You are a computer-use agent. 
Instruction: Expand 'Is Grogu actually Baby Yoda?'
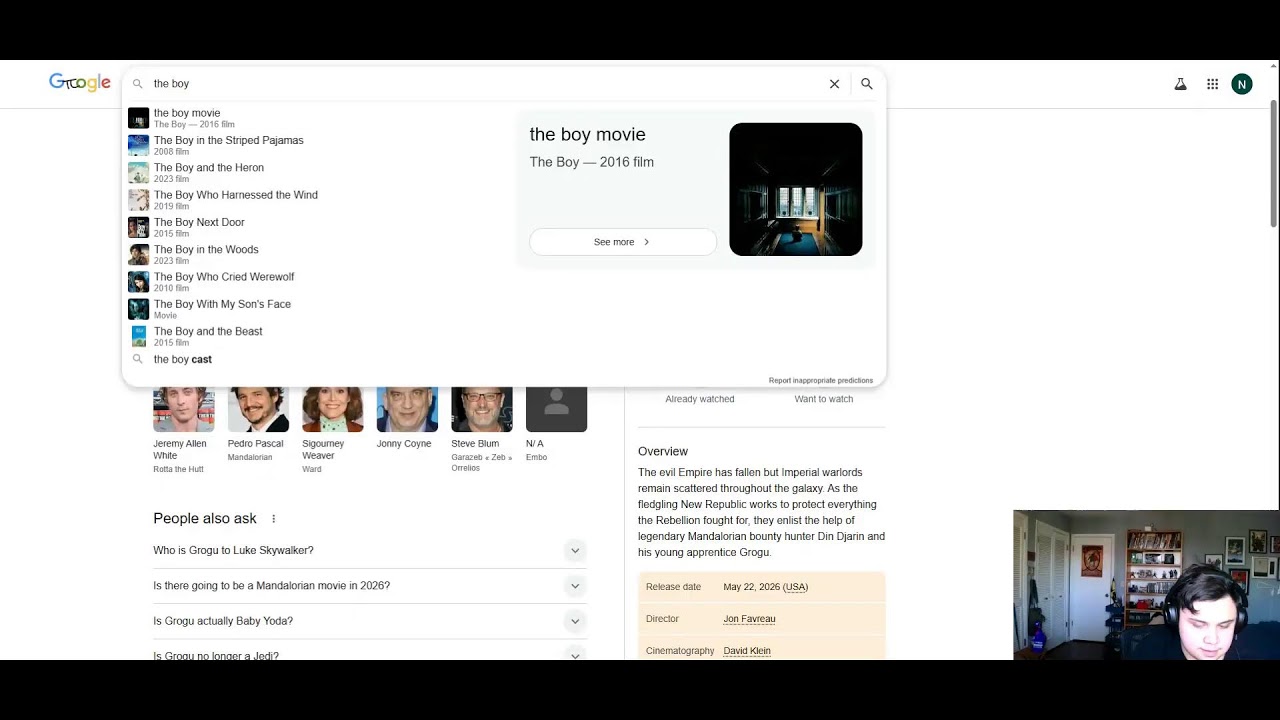369,621
